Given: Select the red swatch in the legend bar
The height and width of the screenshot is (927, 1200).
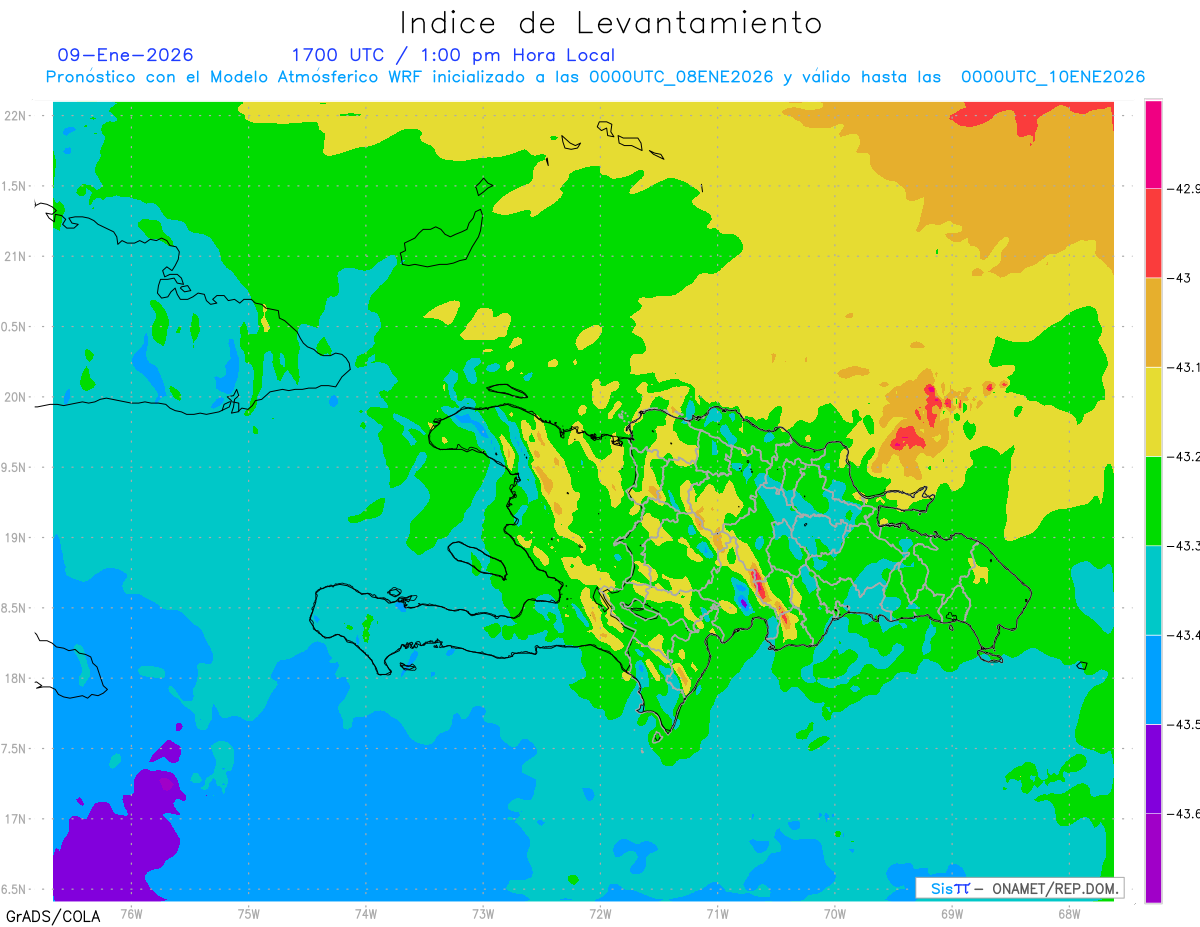Looking at the screenshot, I should point(1153,232).
